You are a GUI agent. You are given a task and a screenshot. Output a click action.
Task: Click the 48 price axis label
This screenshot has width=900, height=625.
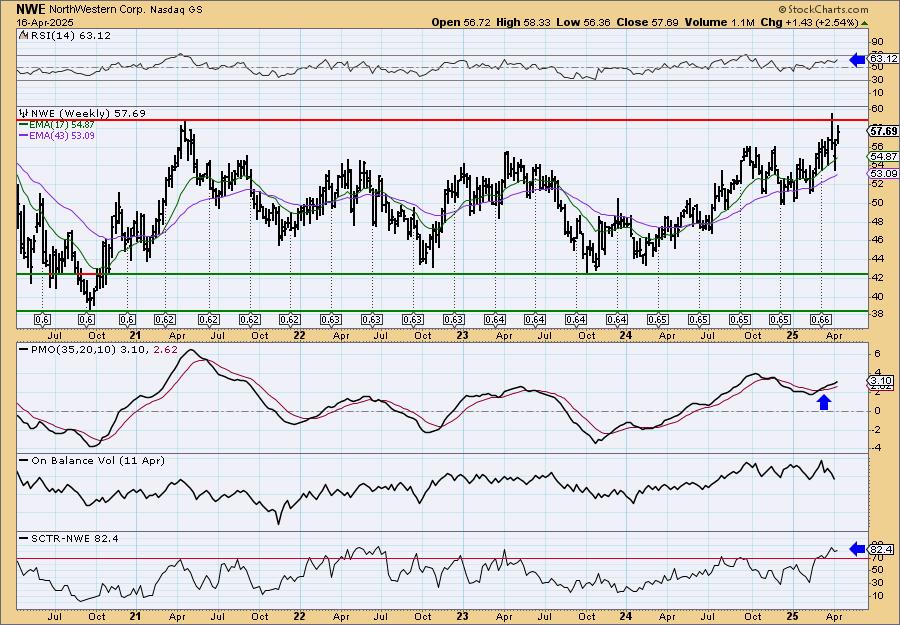[x=877, y=221]
